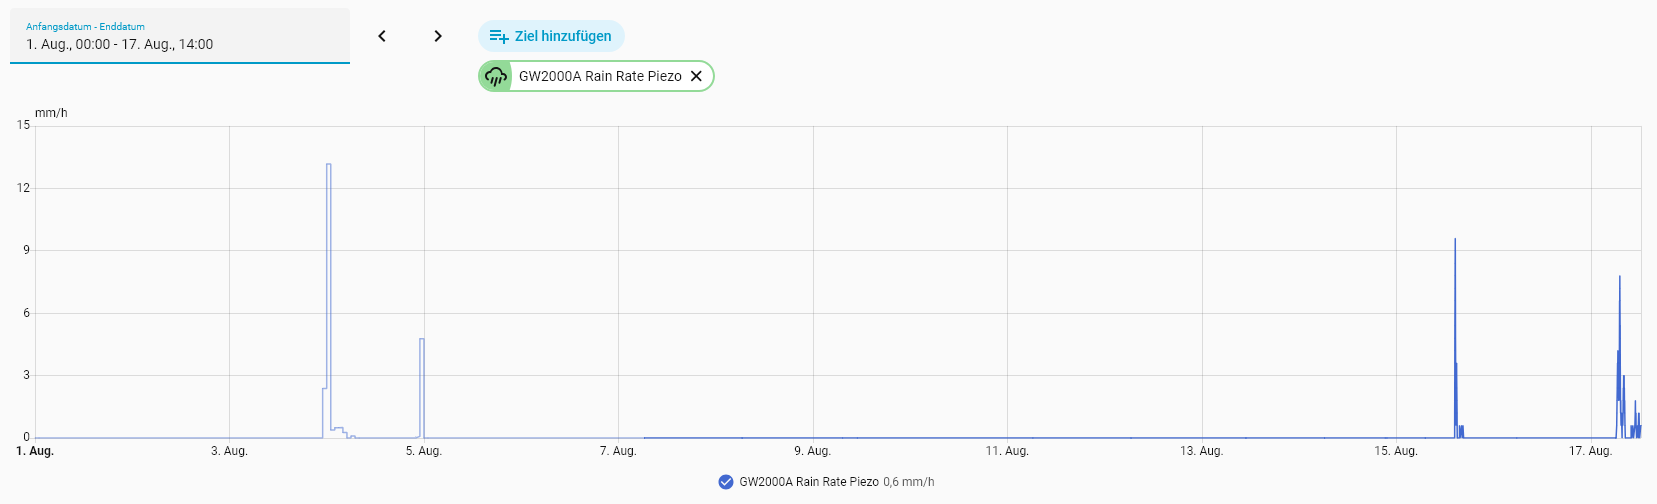
Task: Click the rain peak after 15. Aug.
Action: [1455, 240]
